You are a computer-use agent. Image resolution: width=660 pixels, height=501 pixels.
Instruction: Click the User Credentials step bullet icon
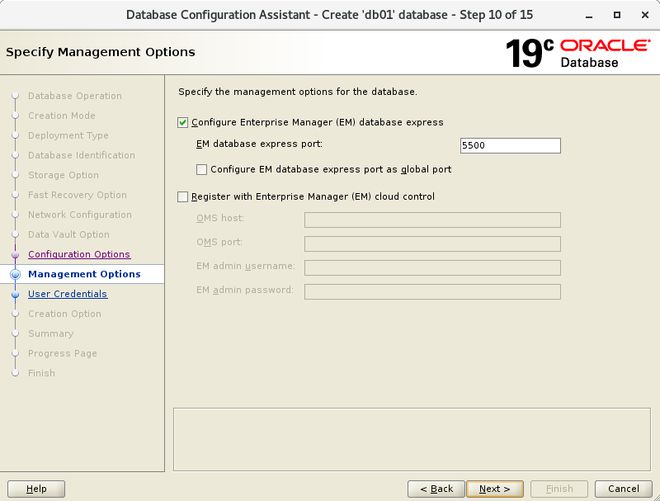(x=16, y=294)
